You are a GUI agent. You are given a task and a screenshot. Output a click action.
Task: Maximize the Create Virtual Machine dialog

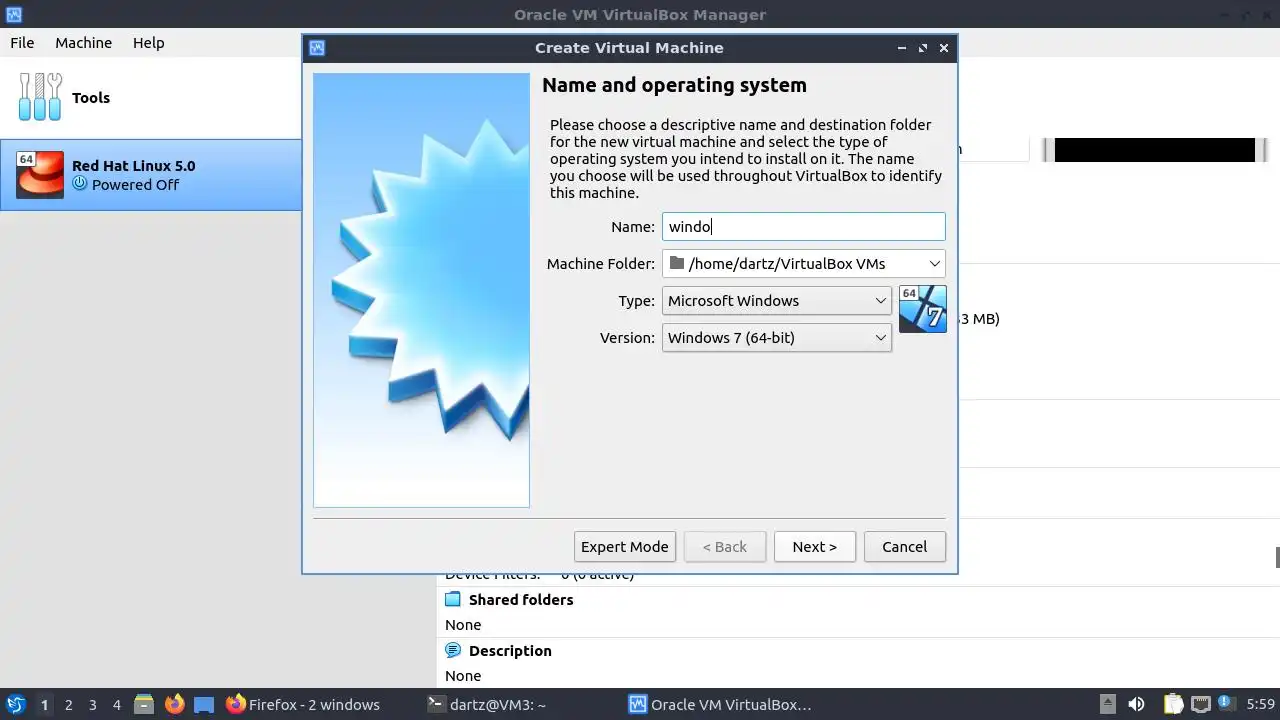922,47
